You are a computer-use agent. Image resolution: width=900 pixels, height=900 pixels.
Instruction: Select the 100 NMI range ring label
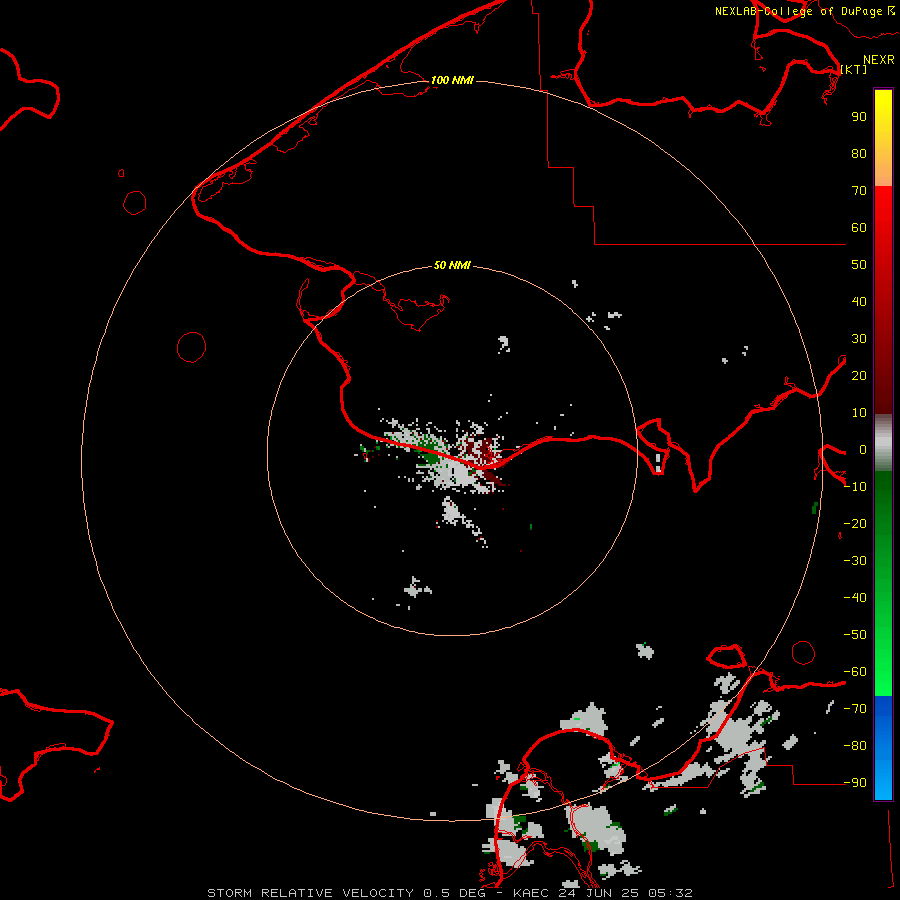point(452,80)
